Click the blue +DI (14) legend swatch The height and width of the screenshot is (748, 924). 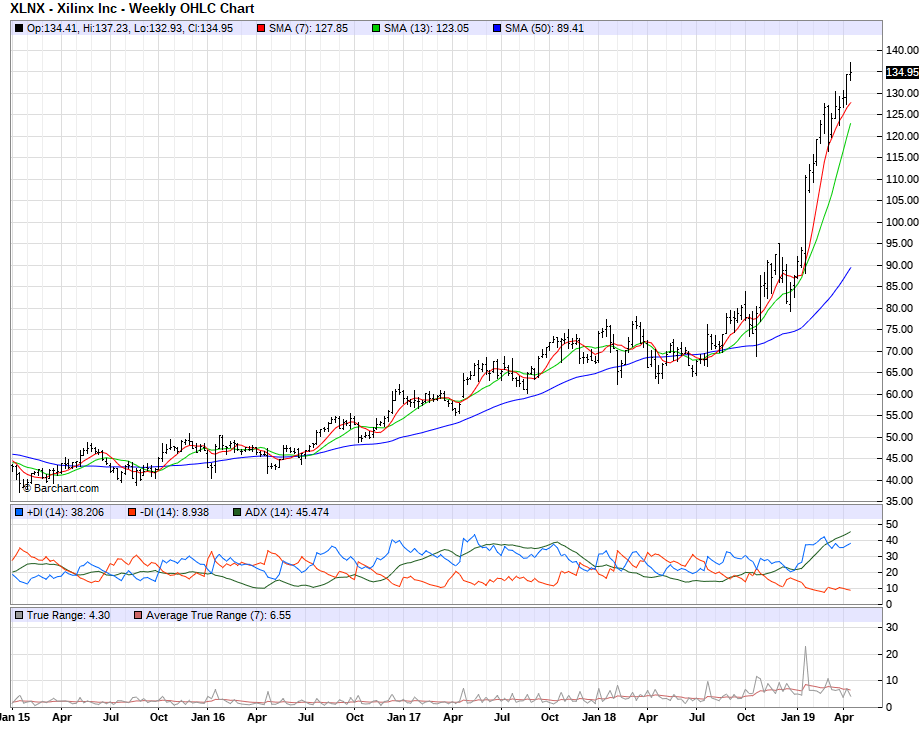(19, 512)
